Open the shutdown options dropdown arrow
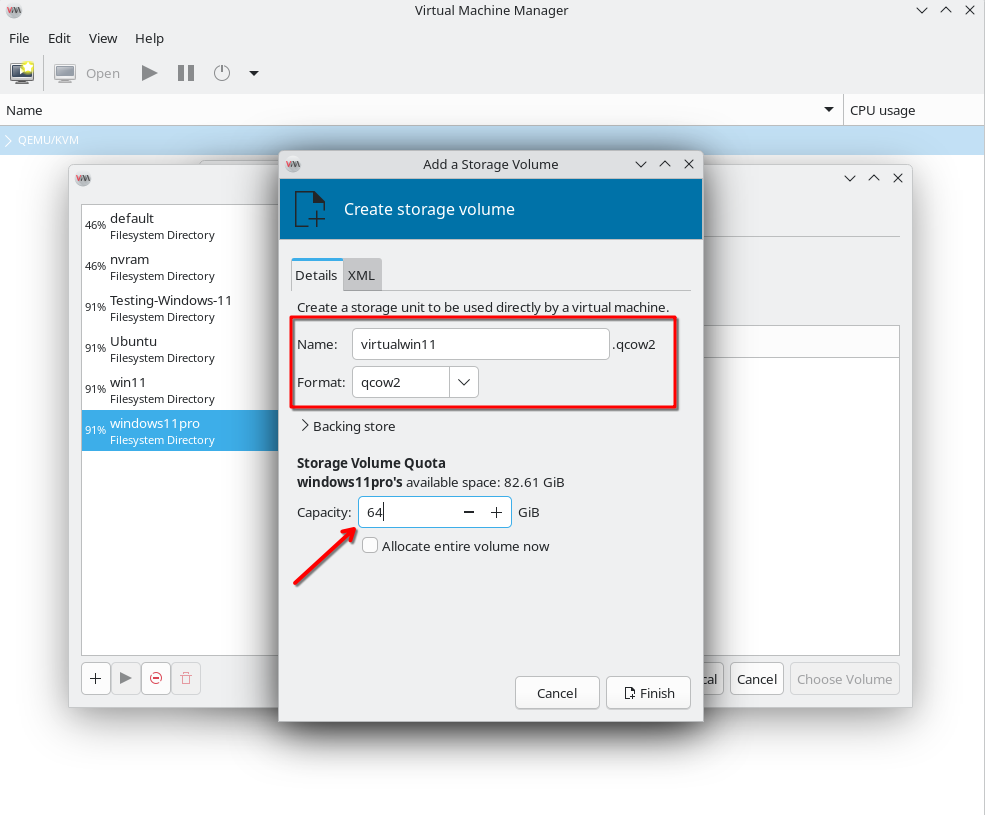 [254, 73]
